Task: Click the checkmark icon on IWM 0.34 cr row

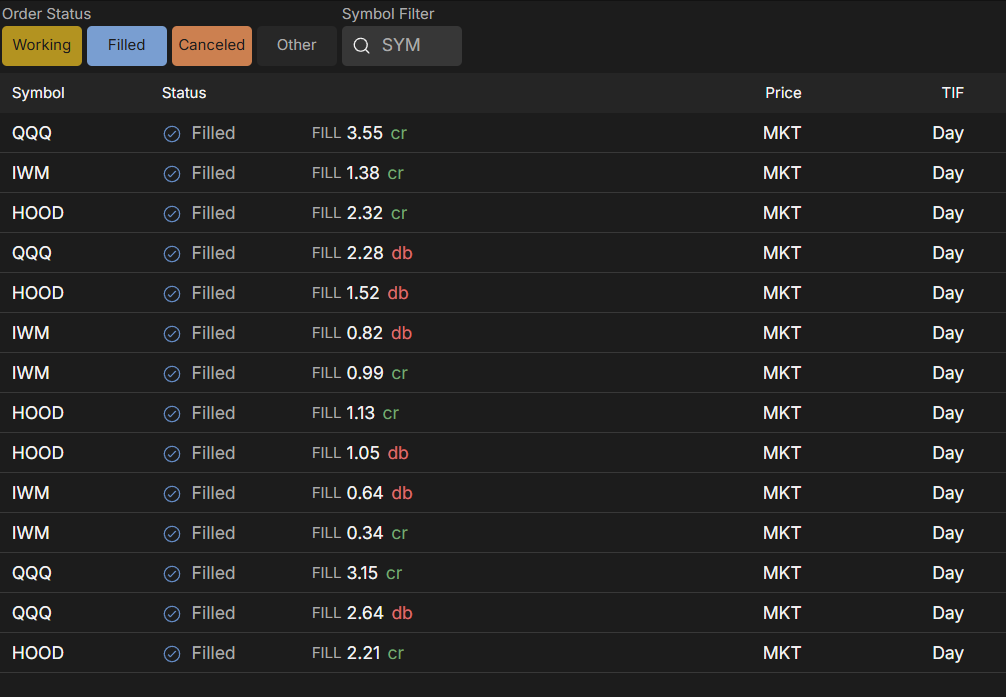Action: click(172, 533)
